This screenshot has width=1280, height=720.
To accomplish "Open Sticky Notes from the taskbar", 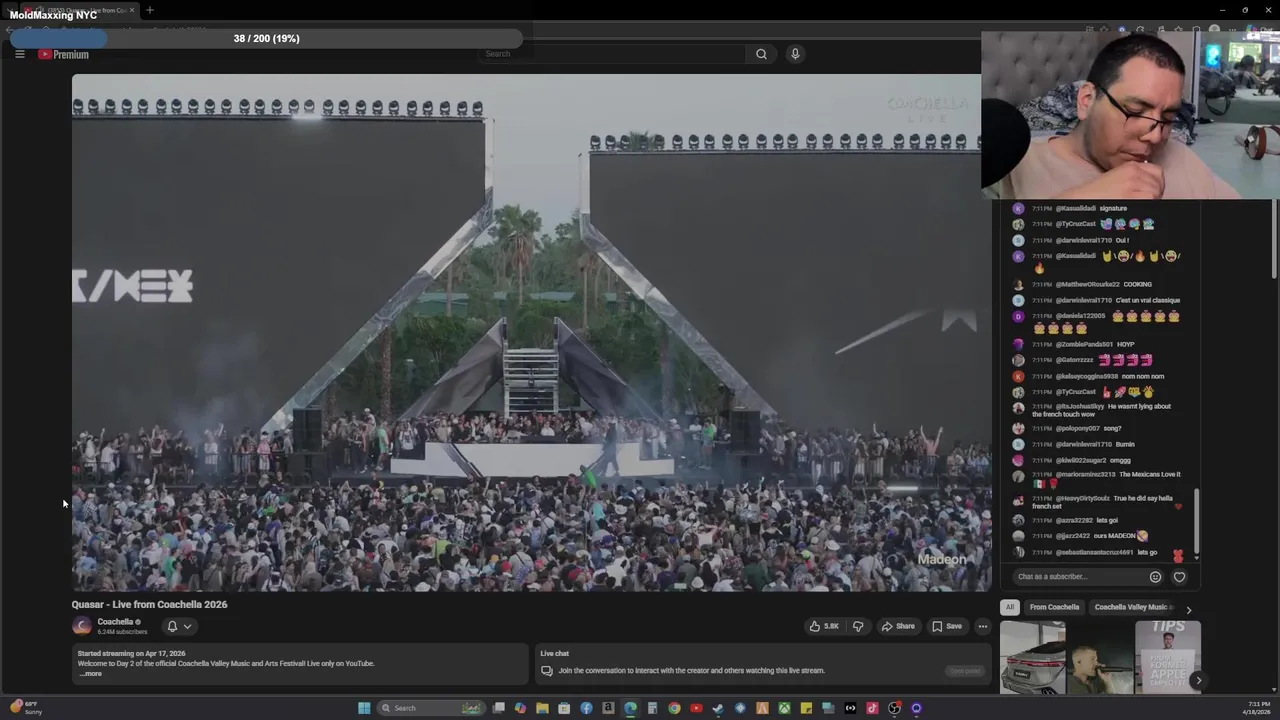I will pos(806,708).
